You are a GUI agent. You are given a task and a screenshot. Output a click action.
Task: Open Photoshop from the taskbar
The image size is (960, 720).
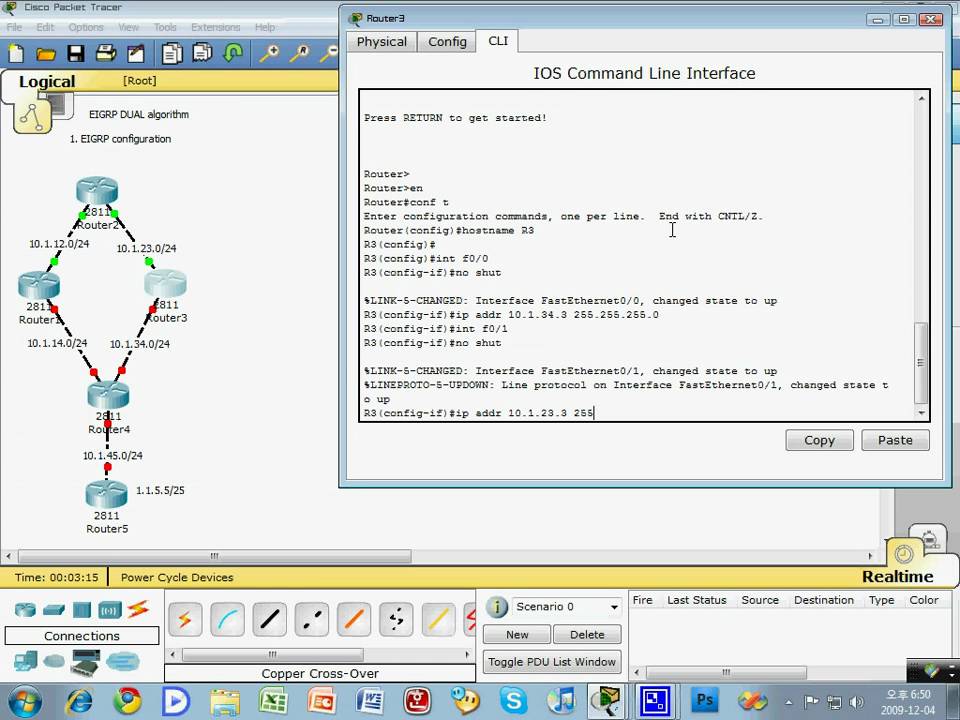[704, 700]
